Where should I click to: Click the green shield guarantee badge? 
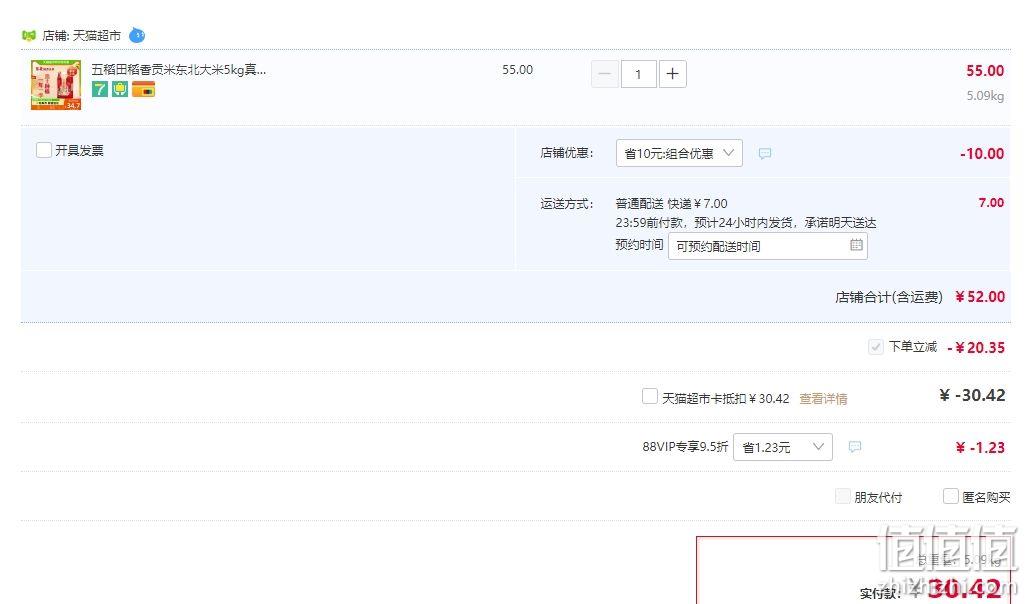120,89
